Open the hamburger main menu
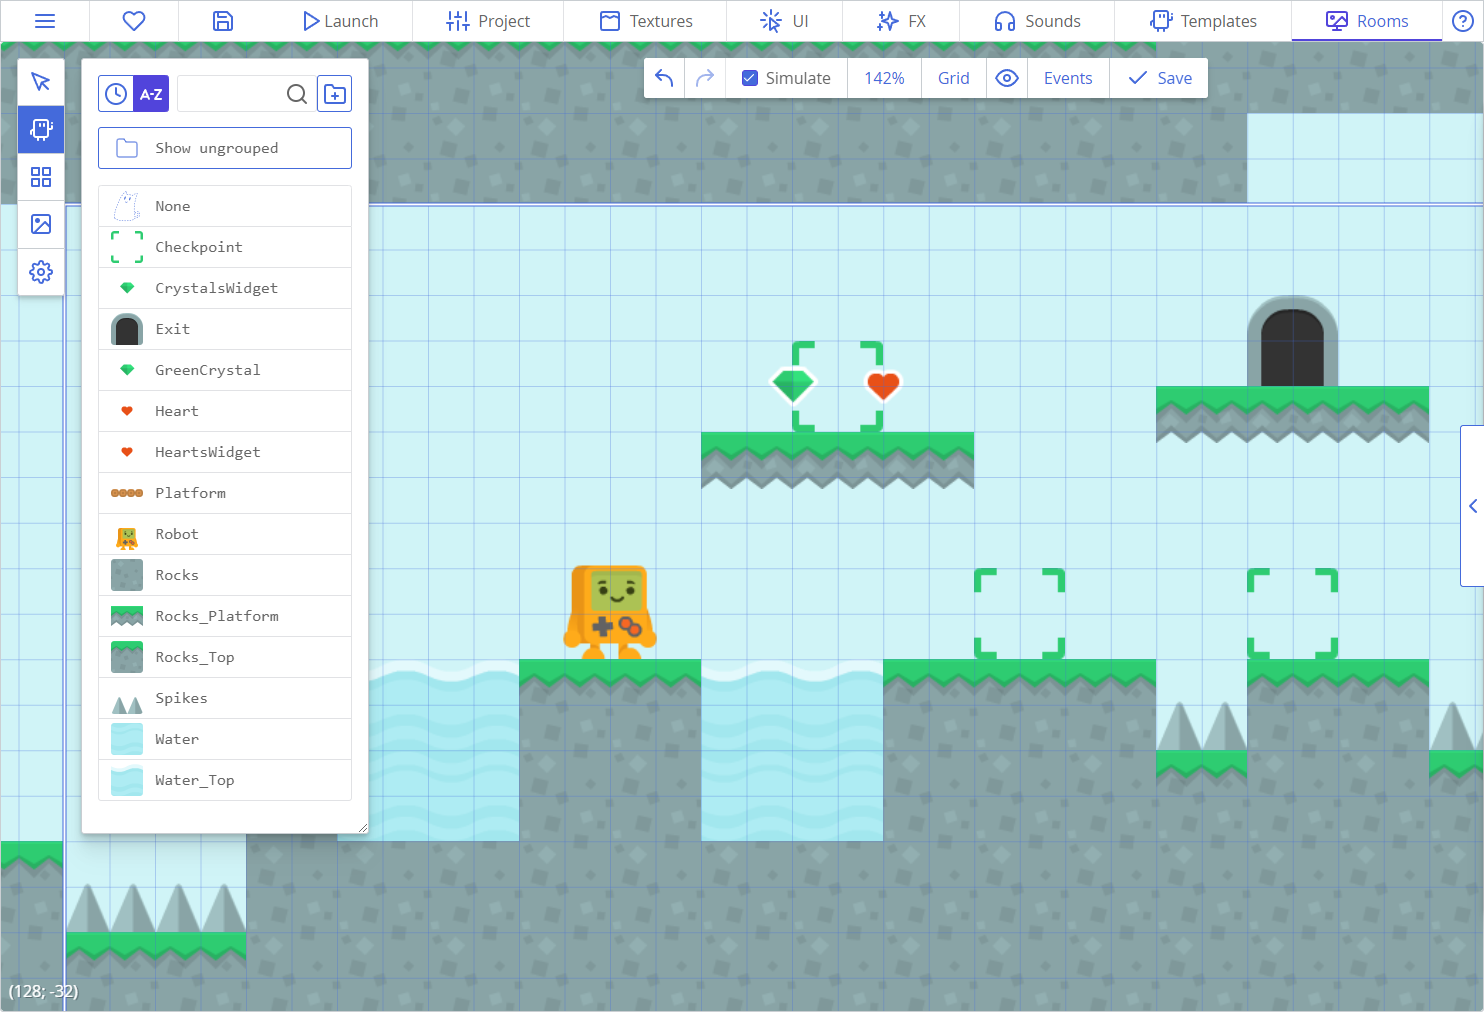Viewport: 1484px width, 1012px height. point(45,21)
